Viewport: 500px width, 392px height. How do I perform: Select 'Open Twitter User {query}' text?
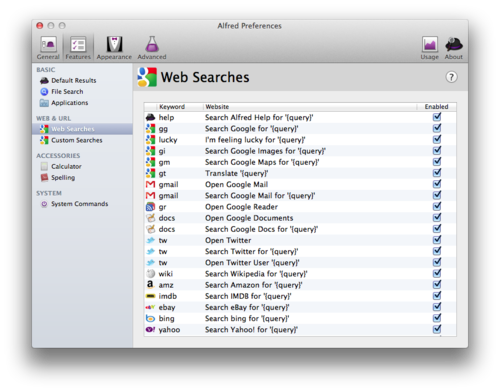coord(252,263)
